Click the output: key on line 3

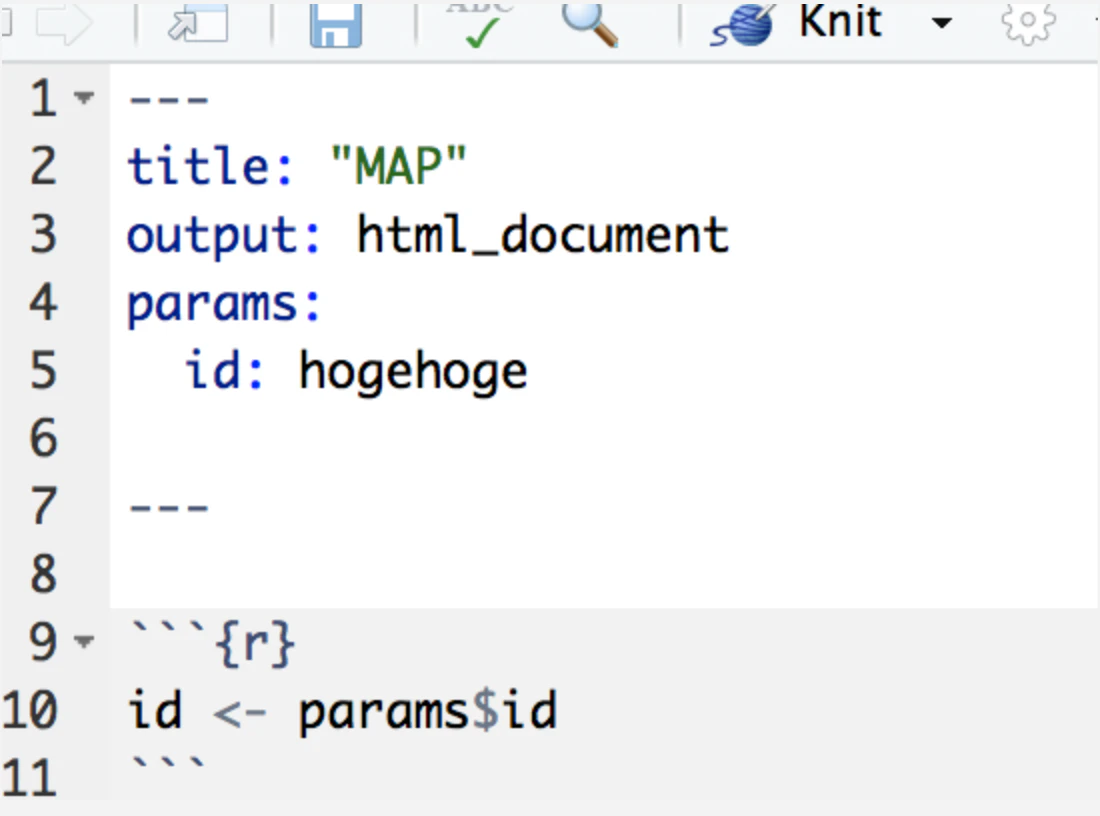pos(224,235)
